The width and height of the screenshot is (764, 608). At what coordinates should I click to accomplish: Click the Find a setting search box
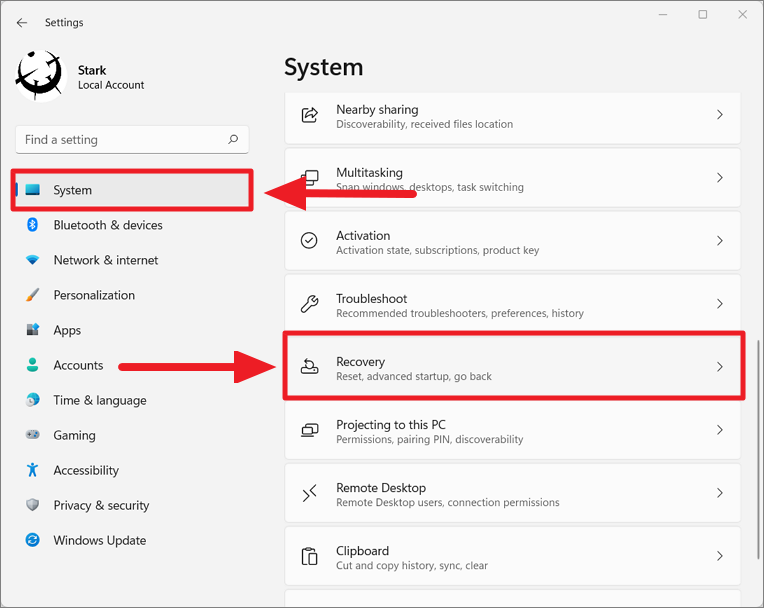pyautogui.click(x=132, y=140)
